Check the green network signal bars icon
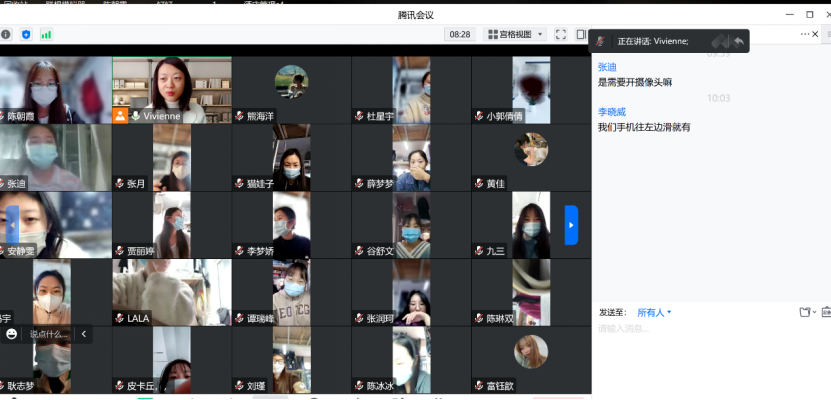The height and width of the screenshot is (400, 831). click(x=46, y=35)
